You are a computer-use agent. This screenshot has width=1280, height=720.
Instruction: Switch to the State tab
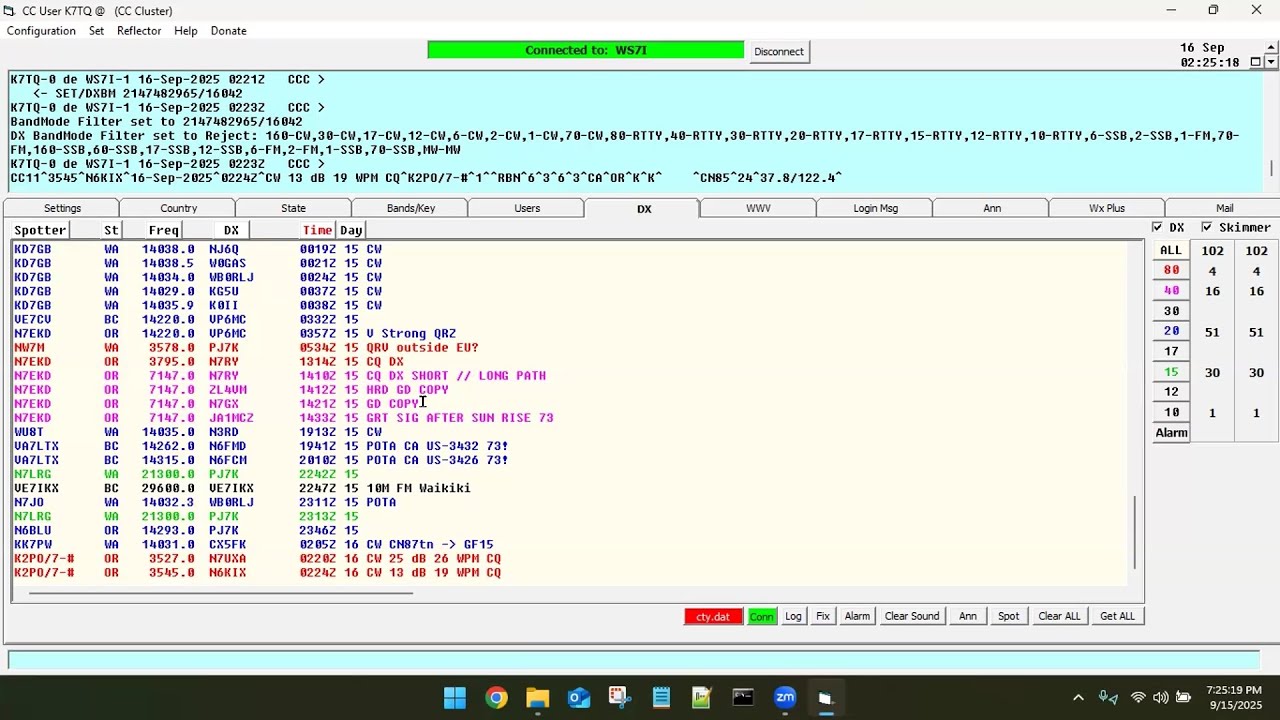(x=293, y=208)
